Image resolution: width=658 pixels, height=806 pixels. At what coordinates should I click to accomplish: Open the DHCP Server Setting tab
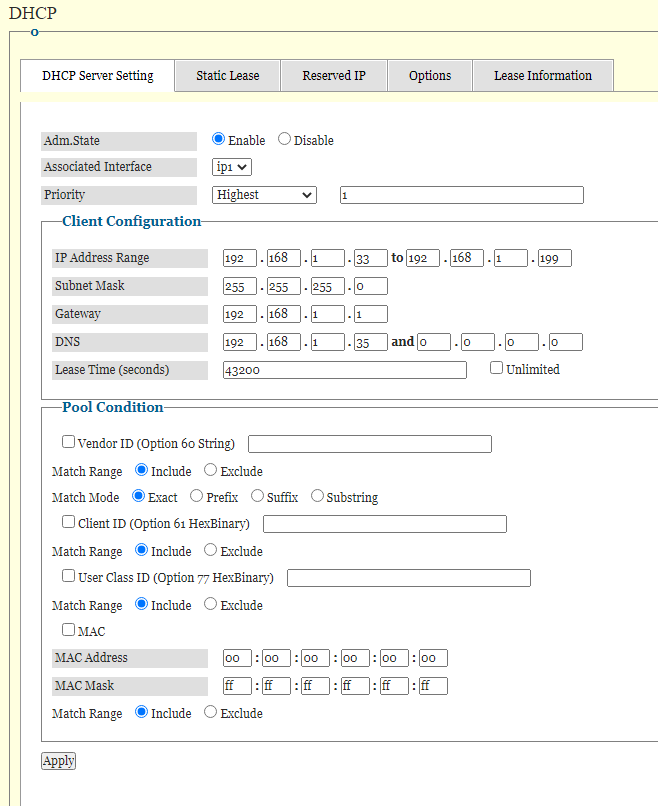[98, 76]
